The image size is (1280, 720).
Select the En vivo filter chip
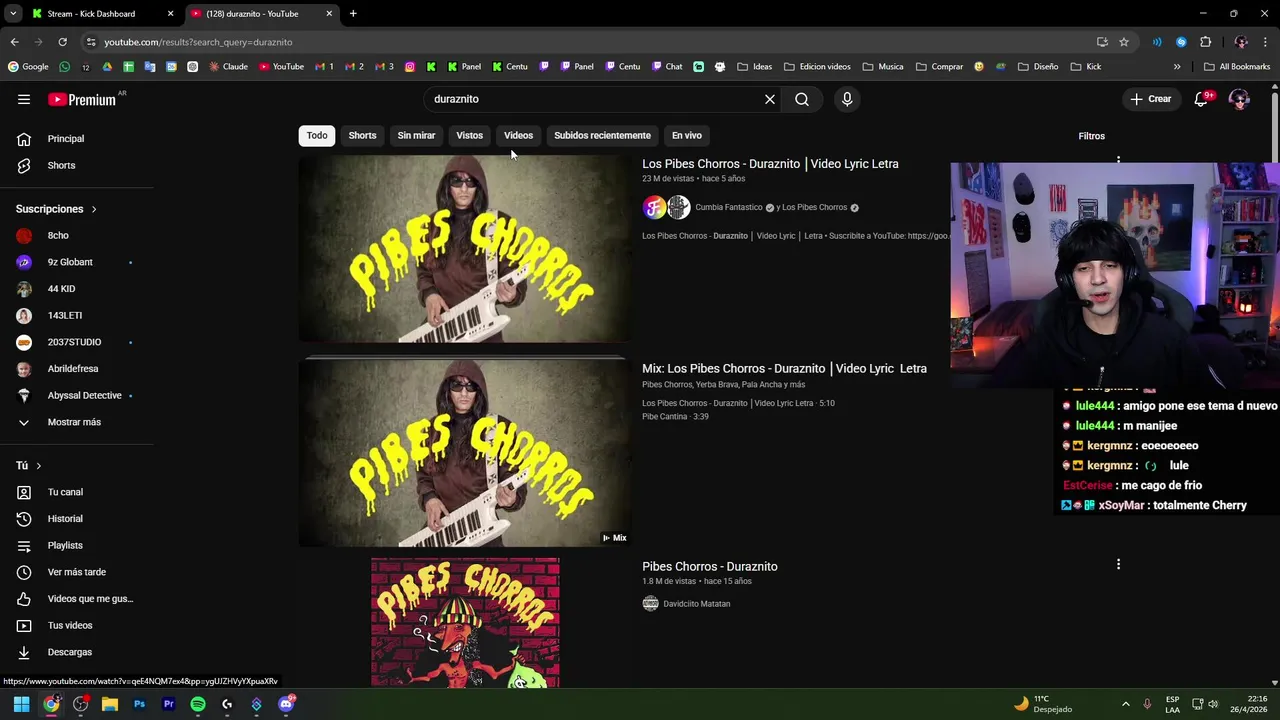686,135
